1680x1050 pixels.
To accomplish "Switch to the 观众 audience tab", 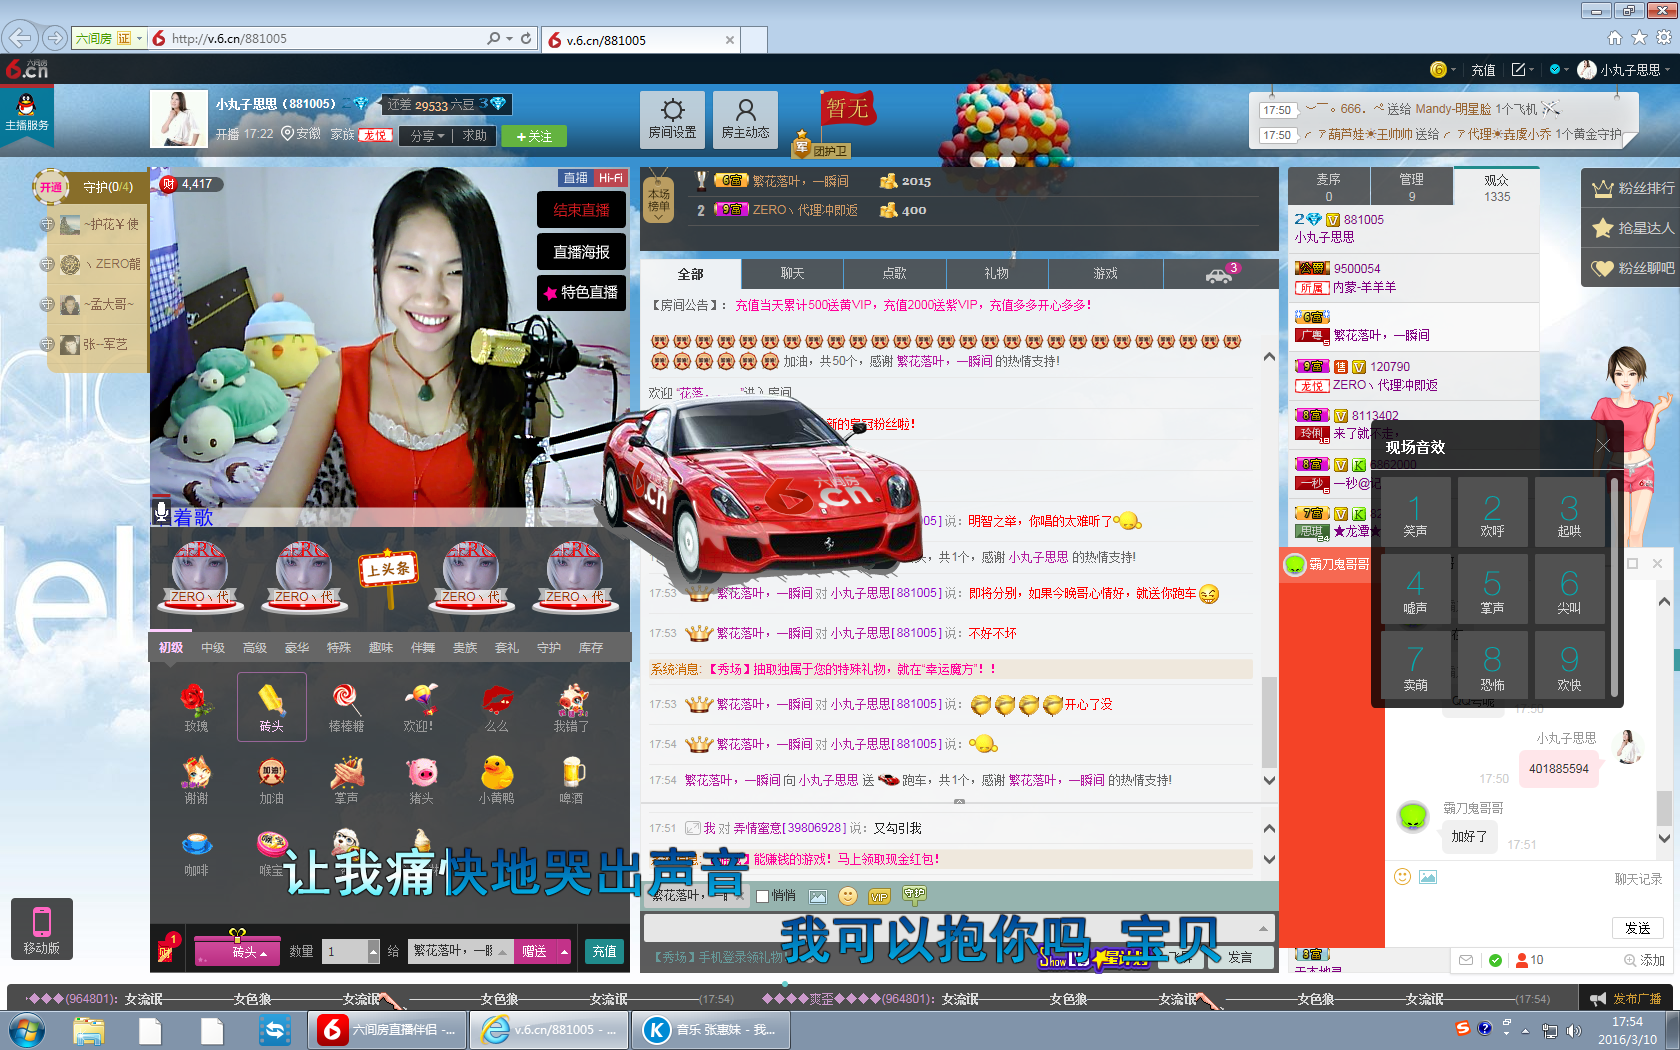I will (1496, 187).
